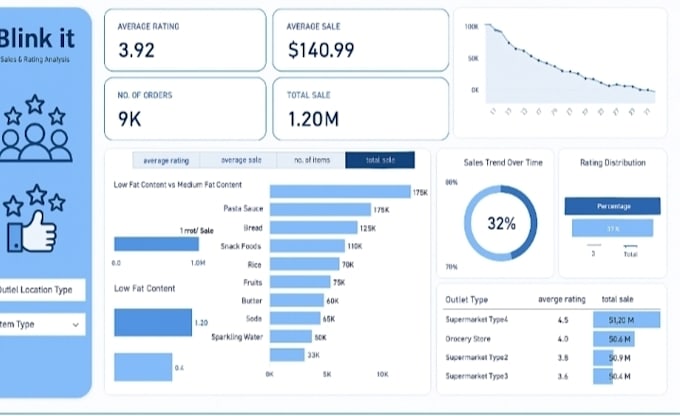This screenshot has width=680, height=416.
Task: Select the Pasta Sauce bar
Action: point(320,210)
